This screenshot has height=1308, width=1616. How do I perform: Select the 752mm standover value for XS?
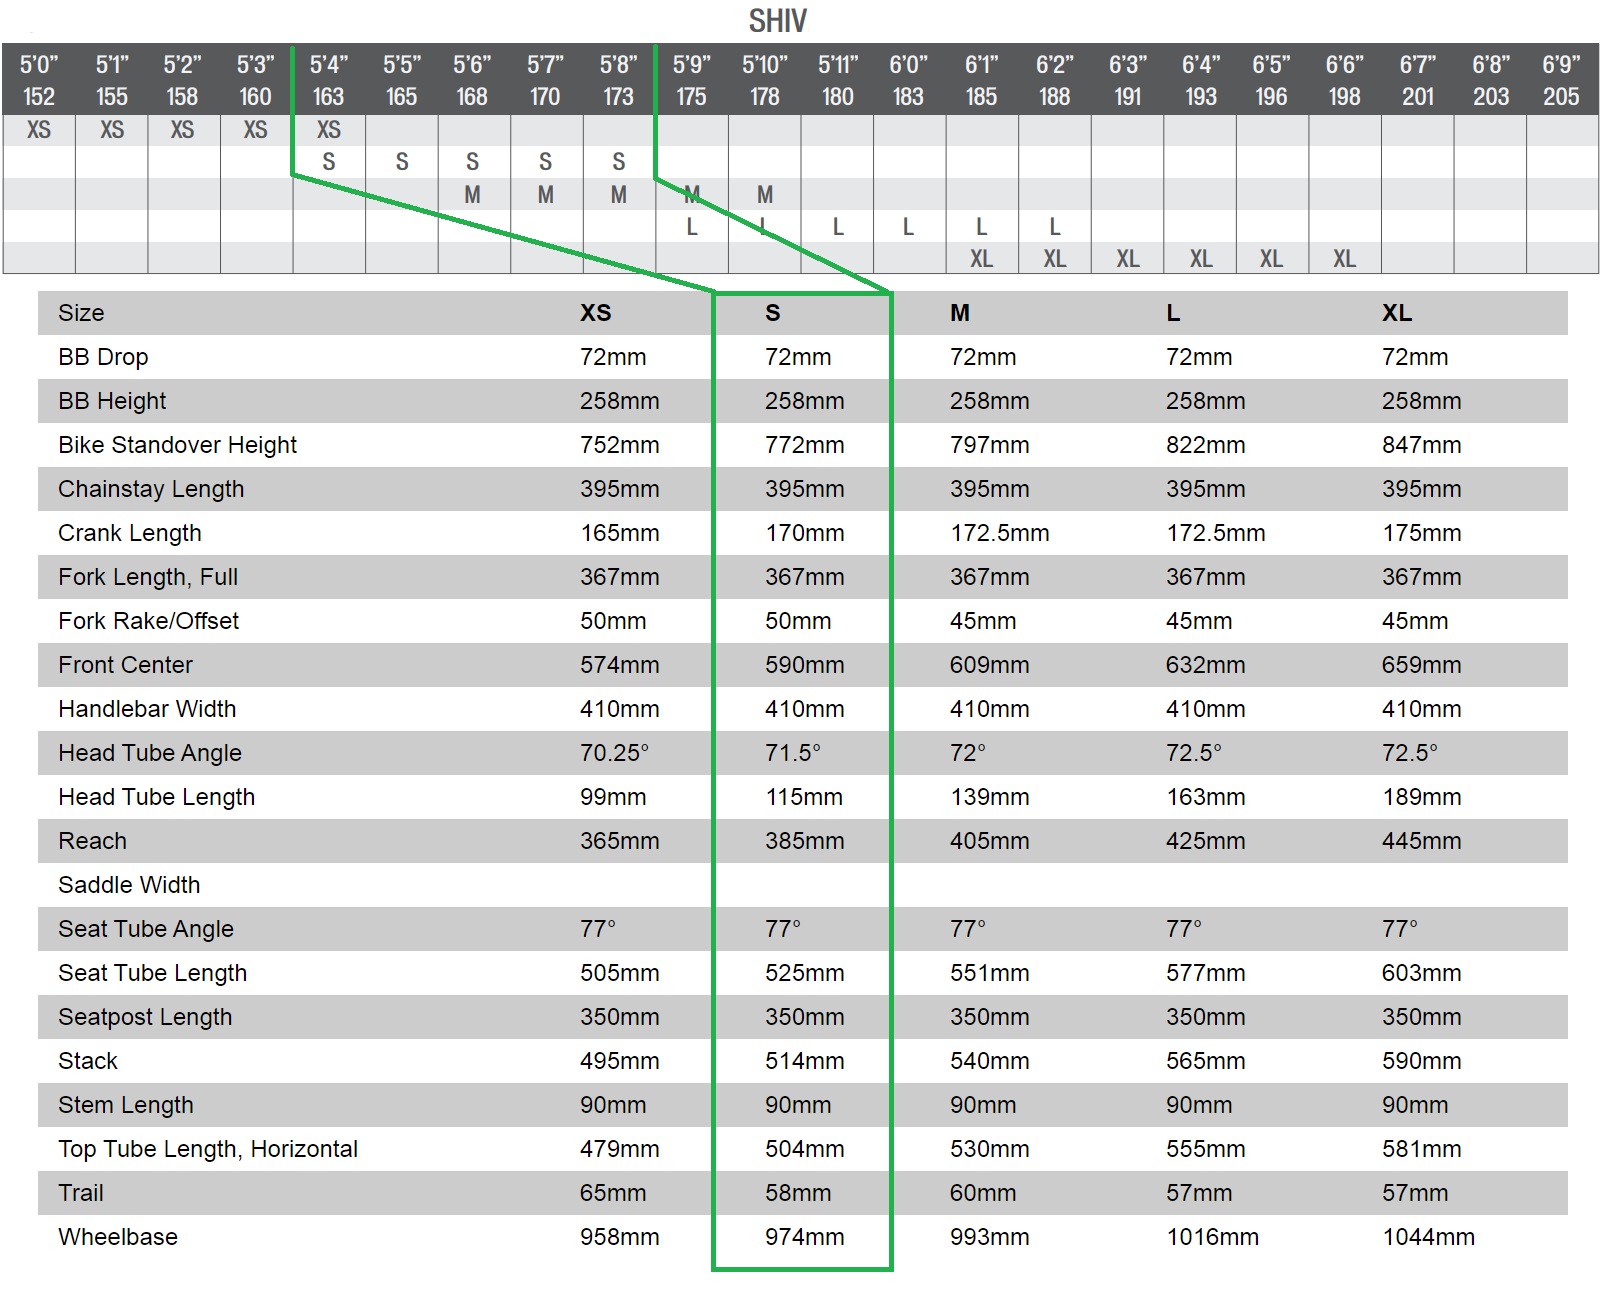pyautogui.click(x=620, y=445)
